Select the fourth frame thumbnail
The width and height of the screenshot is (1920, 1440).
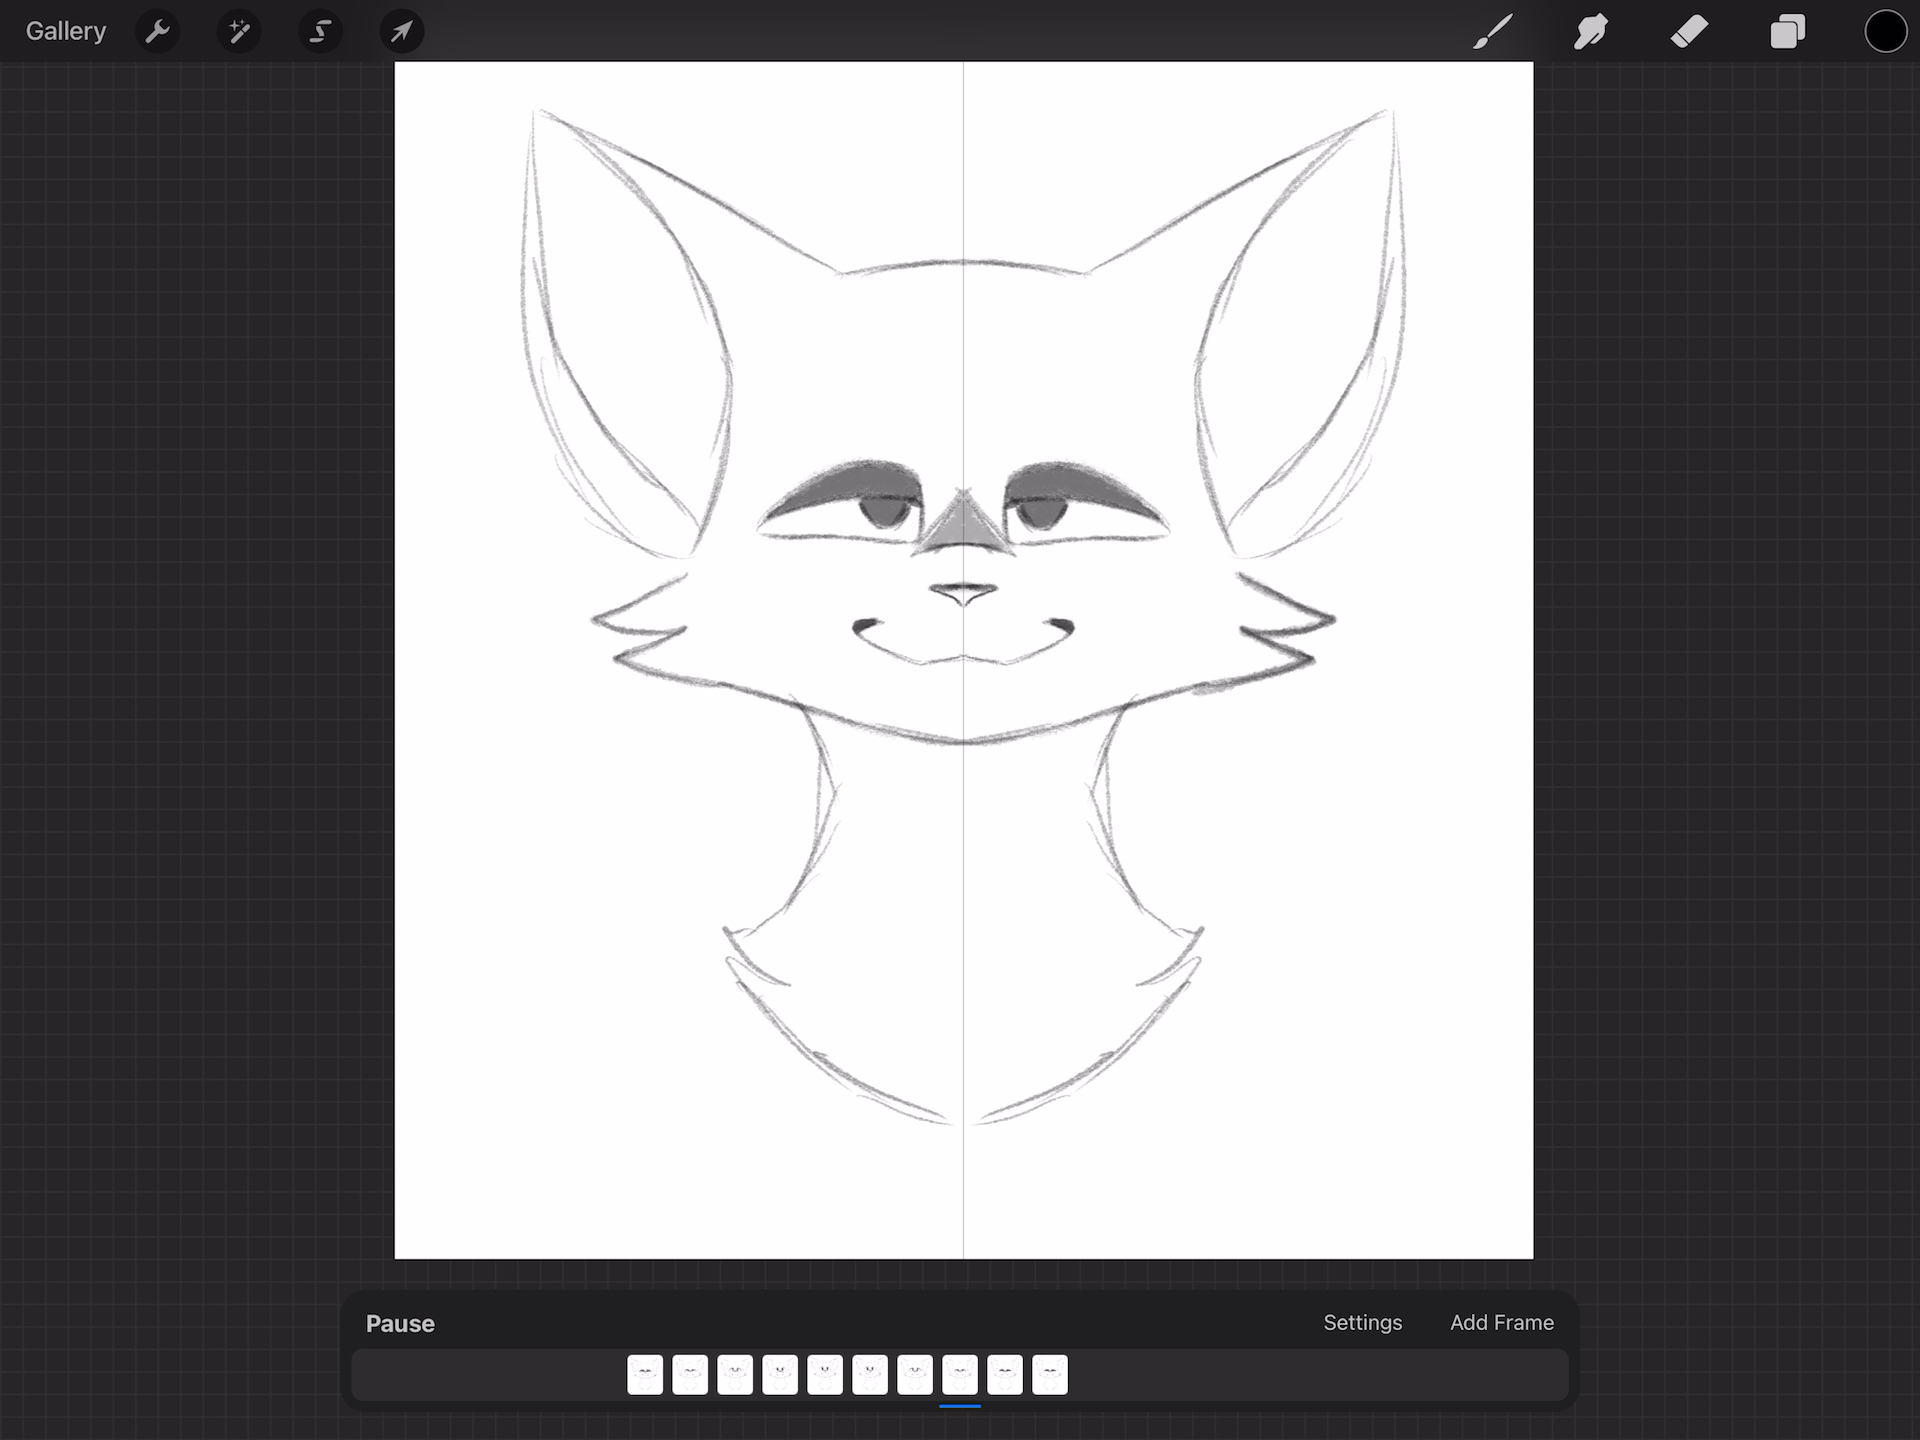(780, 1375)
